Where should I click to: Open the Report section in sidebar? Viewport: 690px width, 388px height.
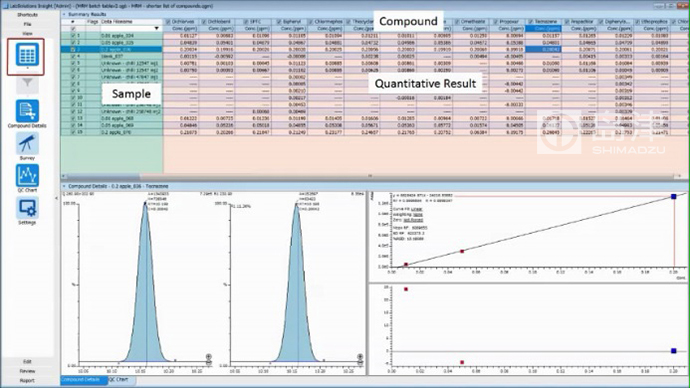tap(27, 381)
